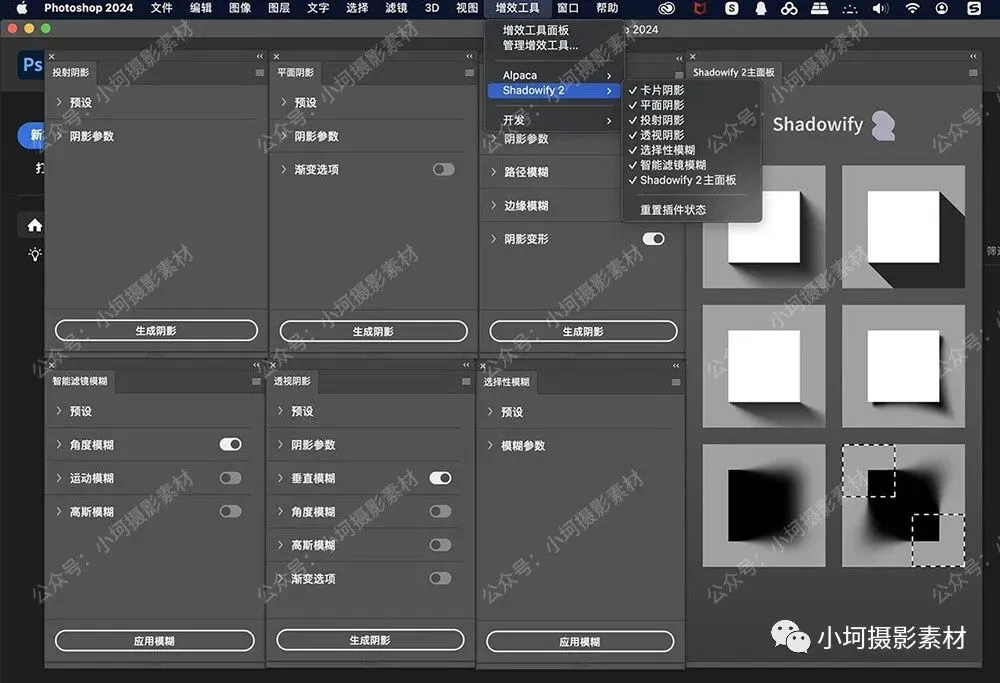The width and height of the screenshot is (1000, 683).
Task: Uncheck 选择性模糊 in the Shadowify 2 submenu
Action: (691, 150)
